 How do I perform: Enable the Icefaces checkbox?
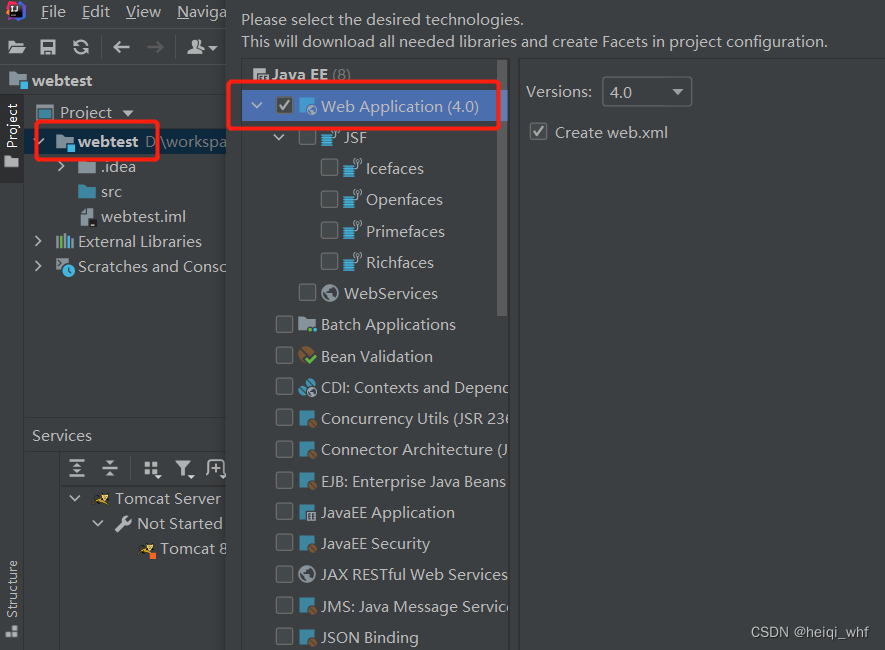pos(329,168)
